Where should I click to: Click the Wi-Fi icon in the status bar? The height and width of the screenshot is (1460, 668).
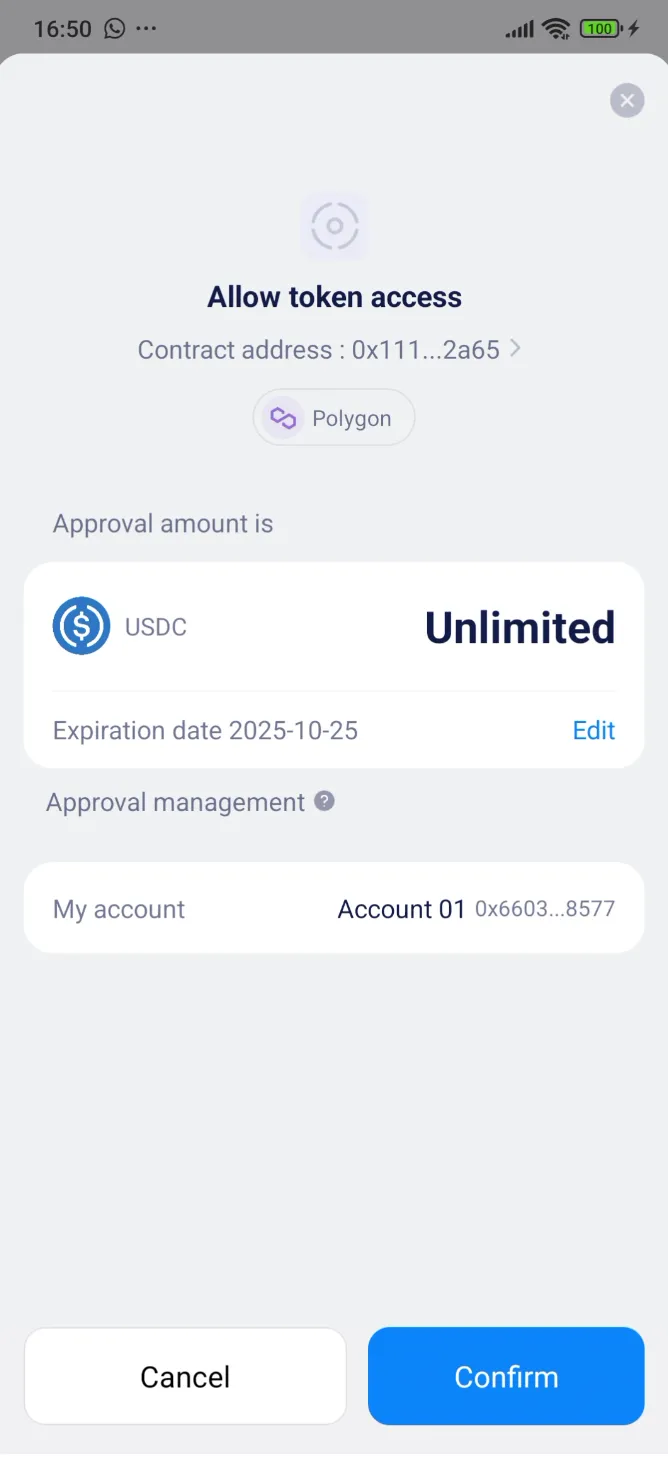click(x=556, y=28)
